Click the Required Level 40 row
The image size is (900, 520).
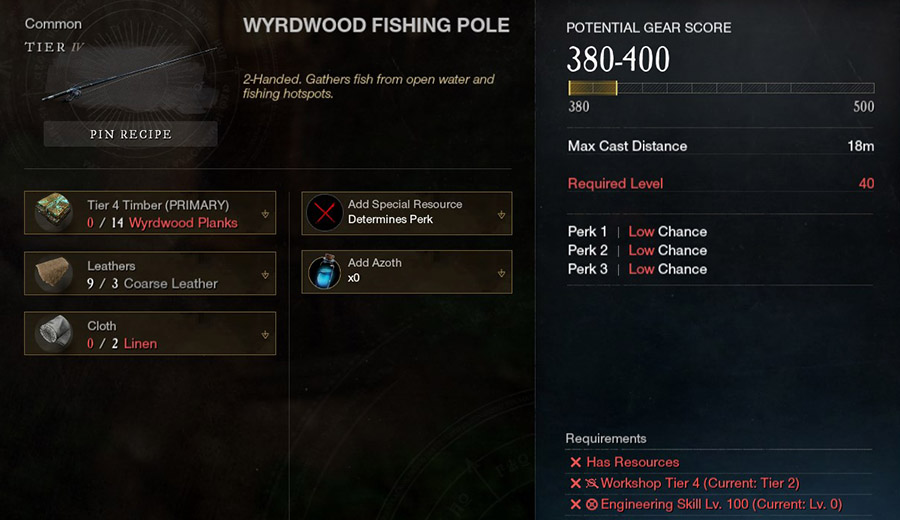[x=721, y=184]
